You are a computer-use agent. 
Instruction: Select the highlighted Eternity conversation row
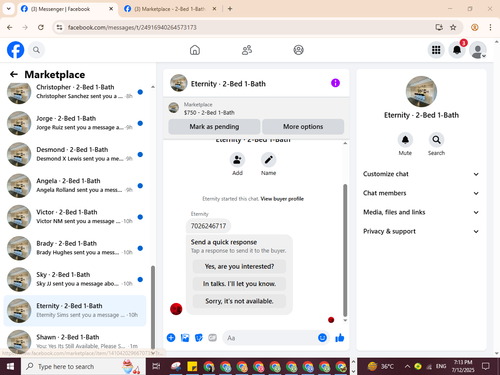[x=75, y=310]
